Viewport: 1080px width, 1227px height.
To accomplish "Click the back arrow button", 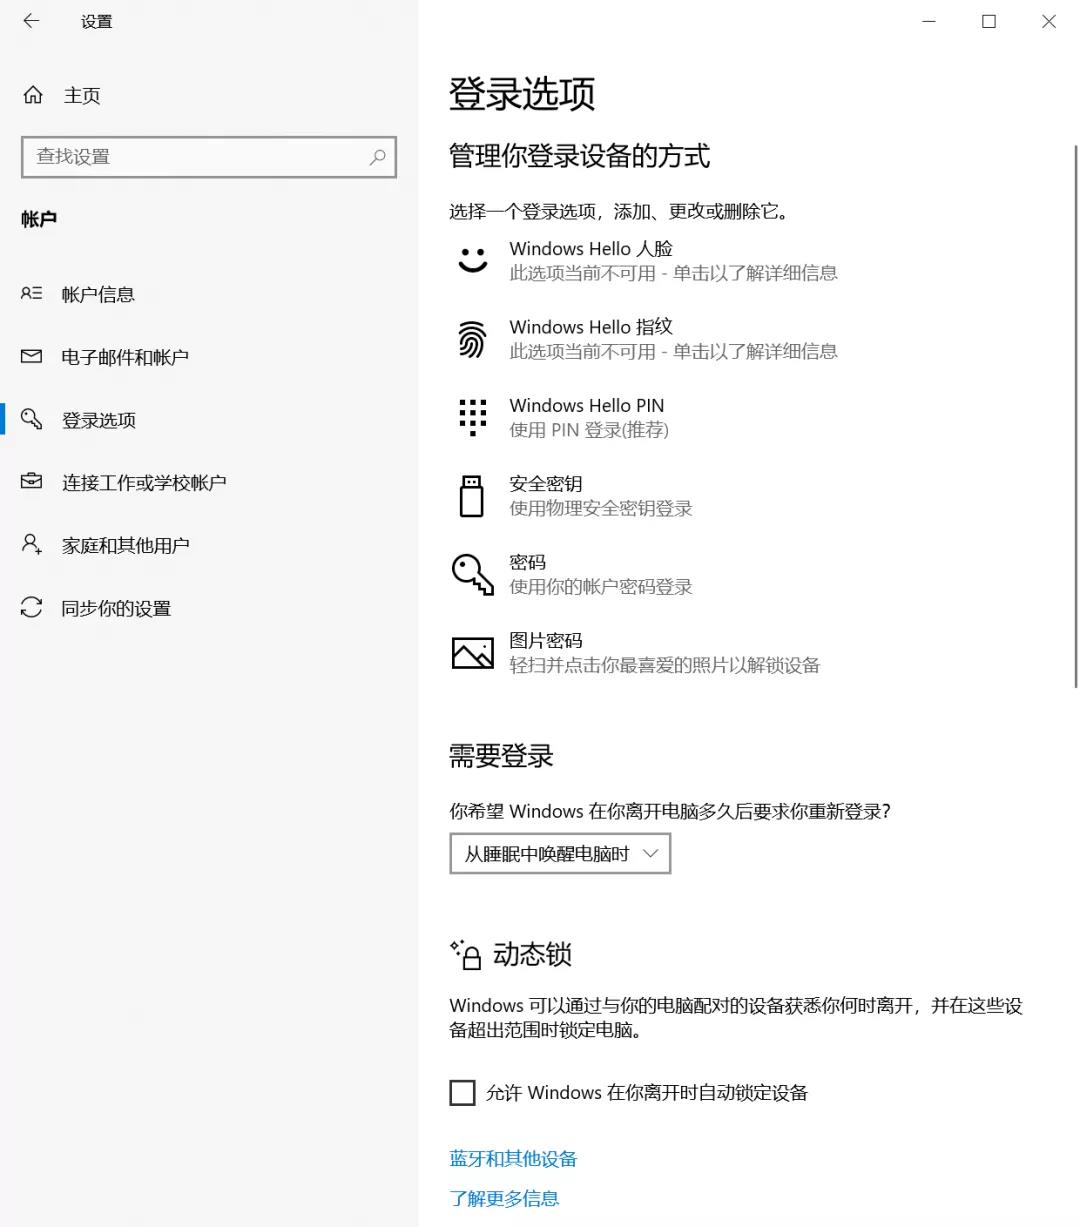I will [x=30, y=21].
